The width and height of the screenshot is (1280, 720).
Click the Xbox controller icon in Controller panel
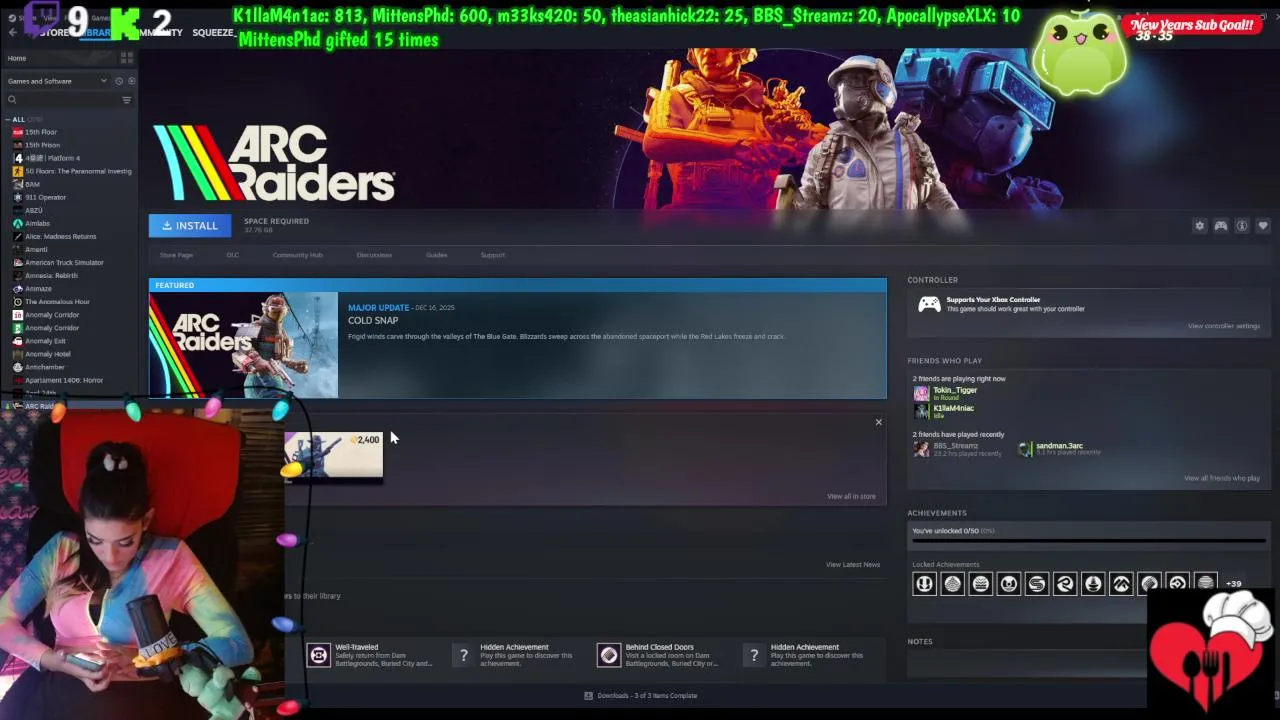coord(929,304)
